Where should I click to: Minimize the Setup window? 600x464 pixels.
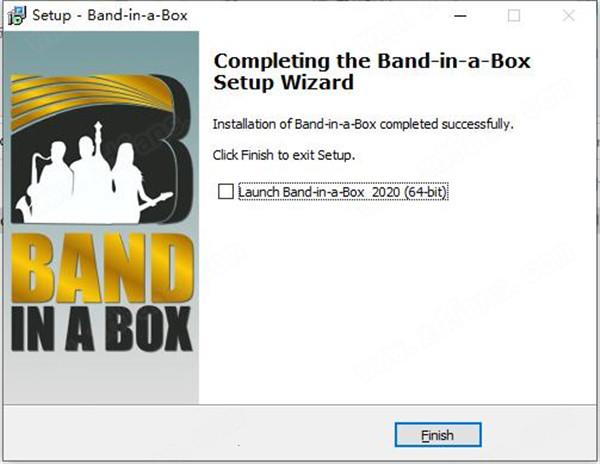coord(460,16)
